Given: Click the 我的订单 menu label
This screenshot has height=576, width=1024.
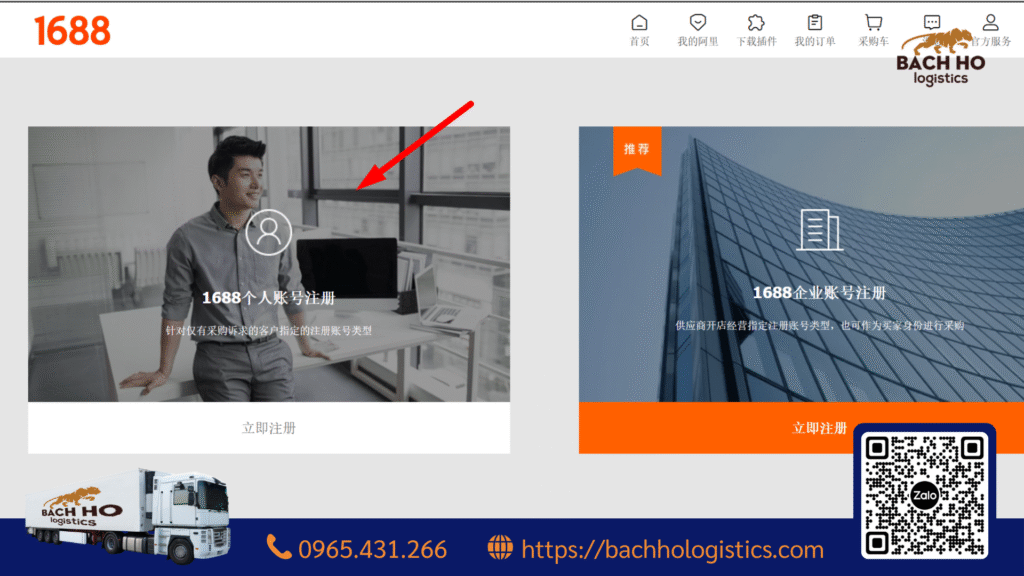Looking at the screenshot, I should click(815, 42).
